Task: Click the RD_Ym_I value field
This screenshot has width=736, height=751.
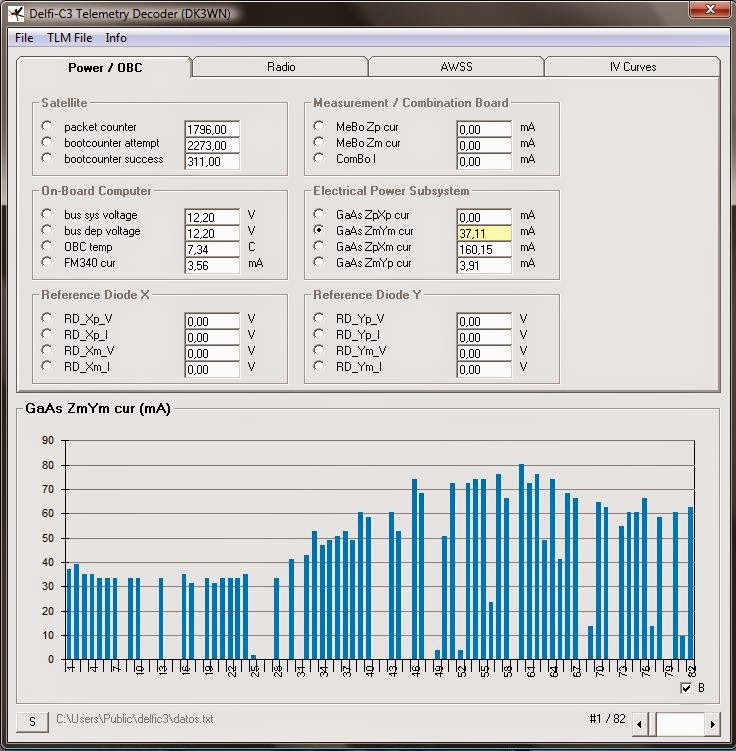Action: [484, 369]
